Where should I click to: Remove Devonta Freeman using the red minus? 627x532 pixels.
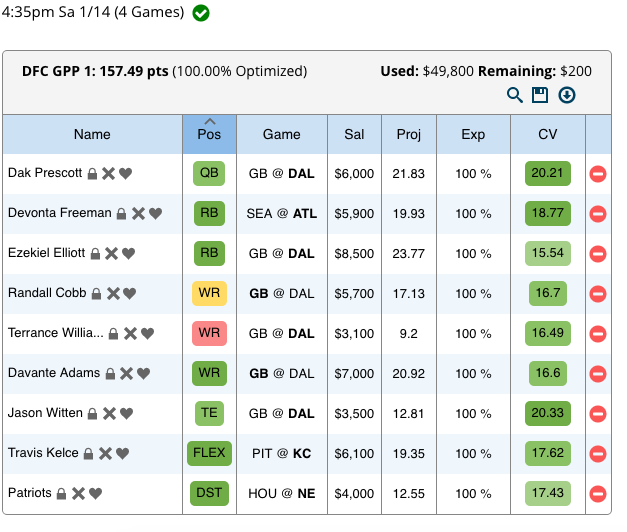[x=598, y=214]
